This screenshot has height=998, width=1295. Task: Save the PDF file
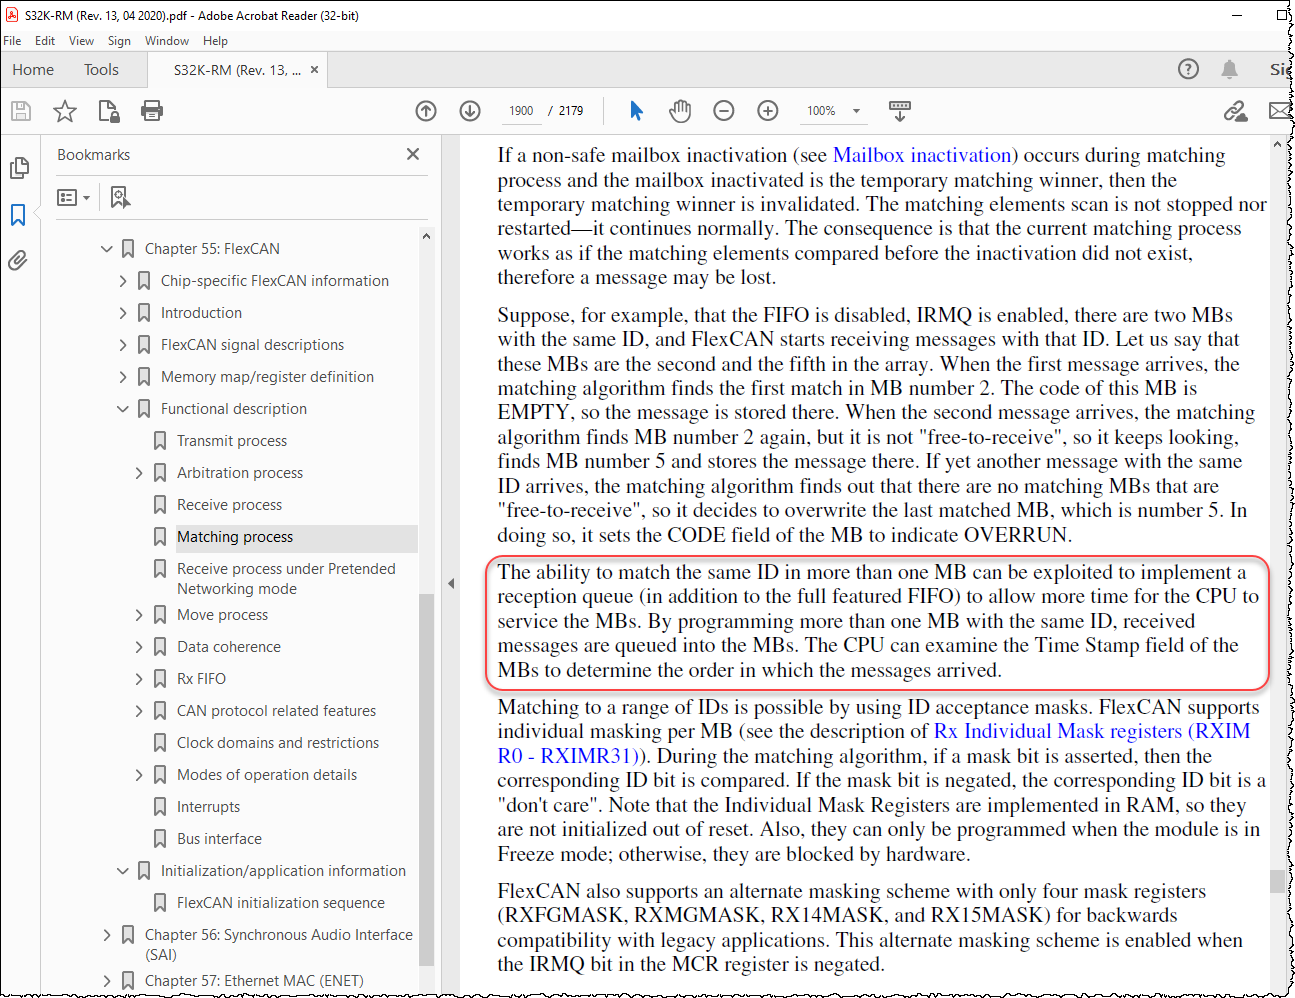pyautogui.click(x=20, y=111)
